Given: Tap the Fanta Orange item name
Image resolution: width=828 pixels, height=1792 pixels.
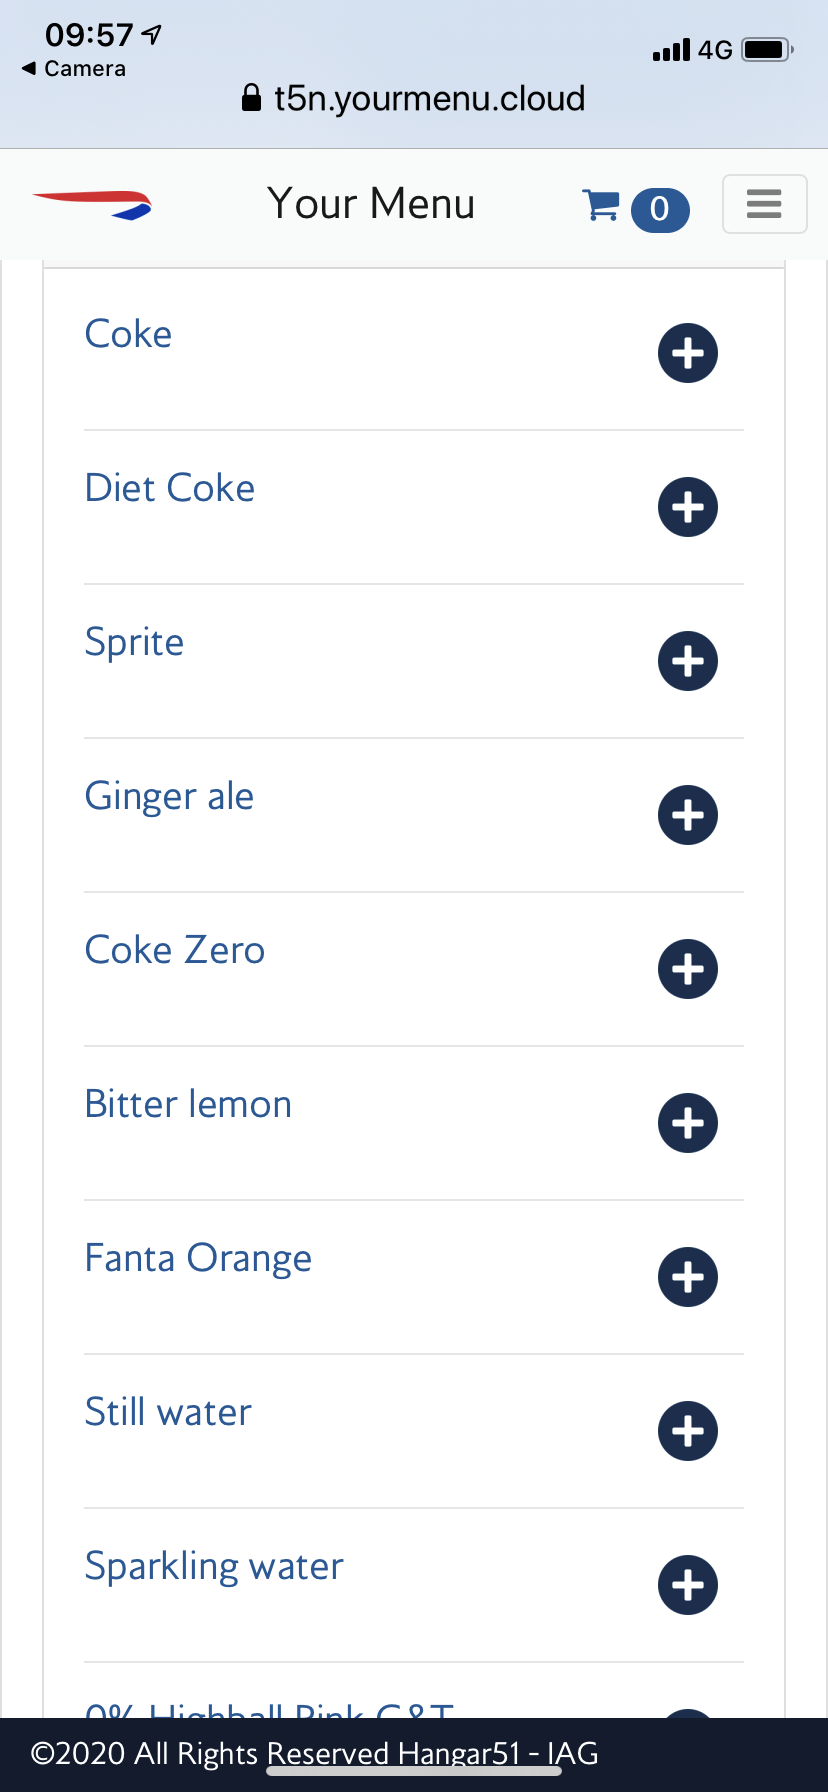Looking at the screenshot, I should click(x=198, y=1258).
